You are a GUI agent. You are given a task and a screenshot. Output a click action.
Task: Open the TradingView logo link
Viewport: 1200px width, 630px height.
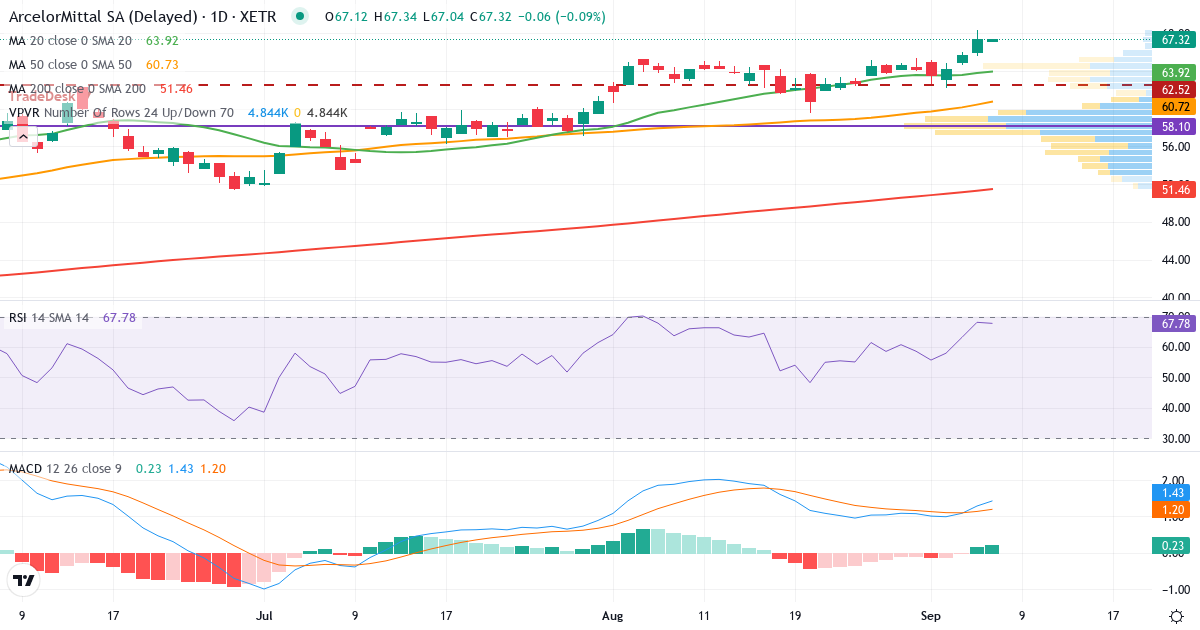(x=23, y=579)
